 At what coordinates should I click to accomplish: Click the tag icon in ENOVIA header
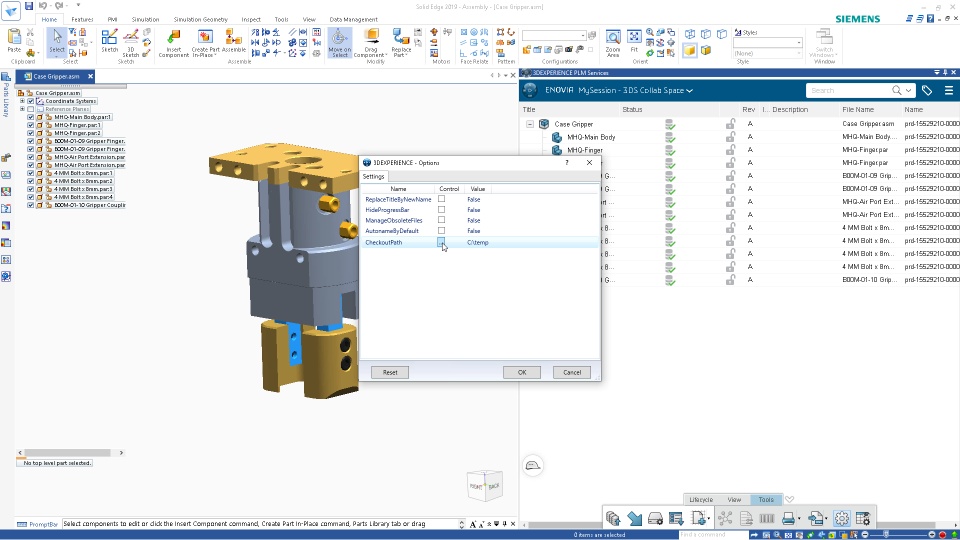tap(927, 91)
